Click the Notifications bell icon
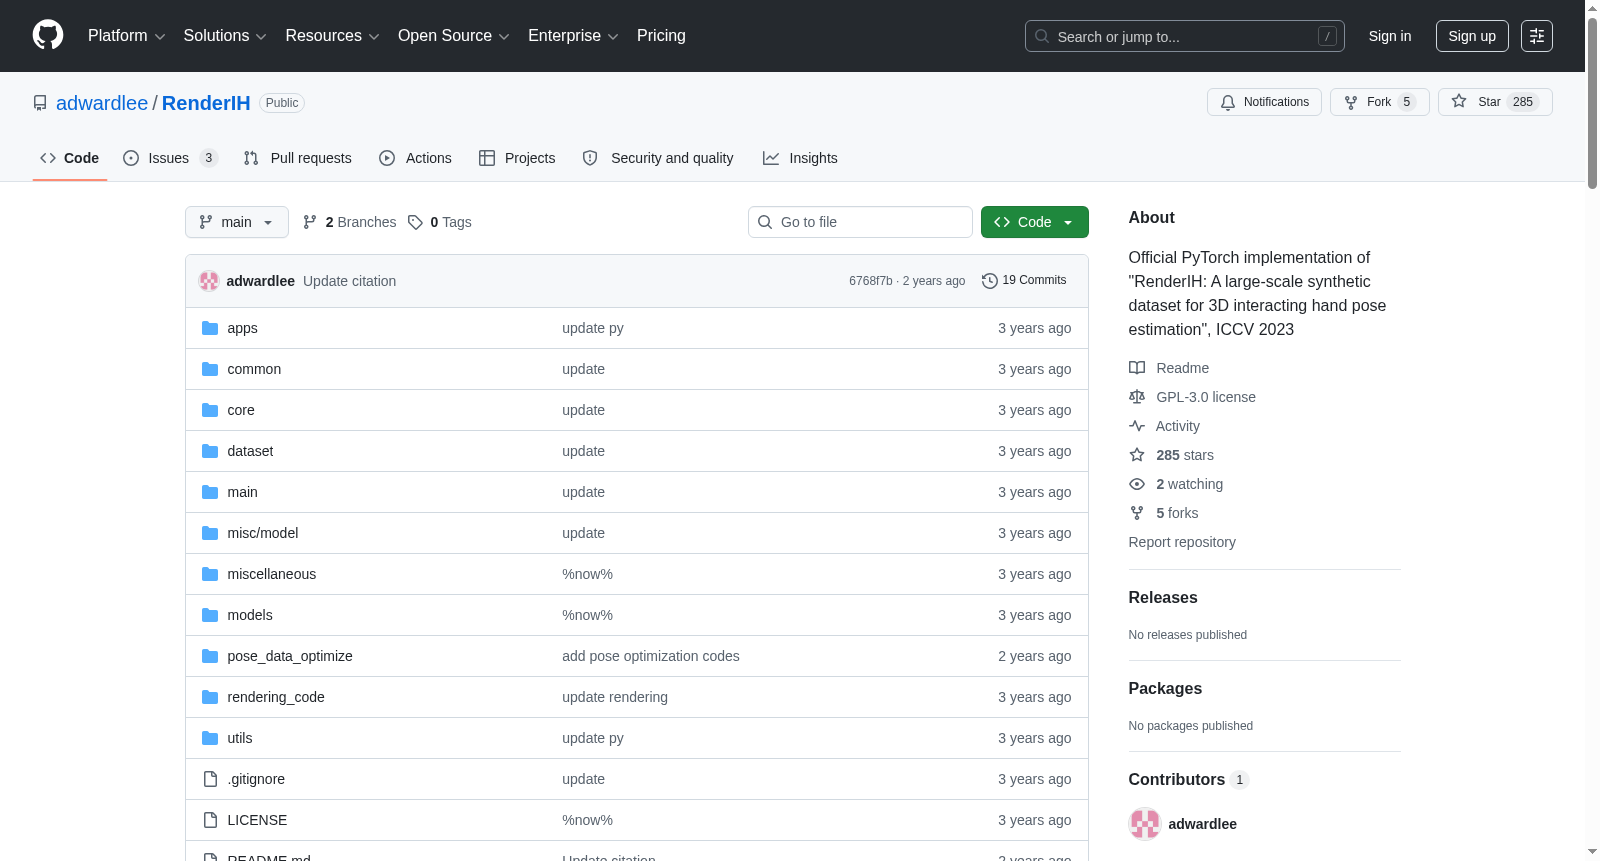Image resolution: width=1600 pixels, height=861 pixels. [1228, 102]
